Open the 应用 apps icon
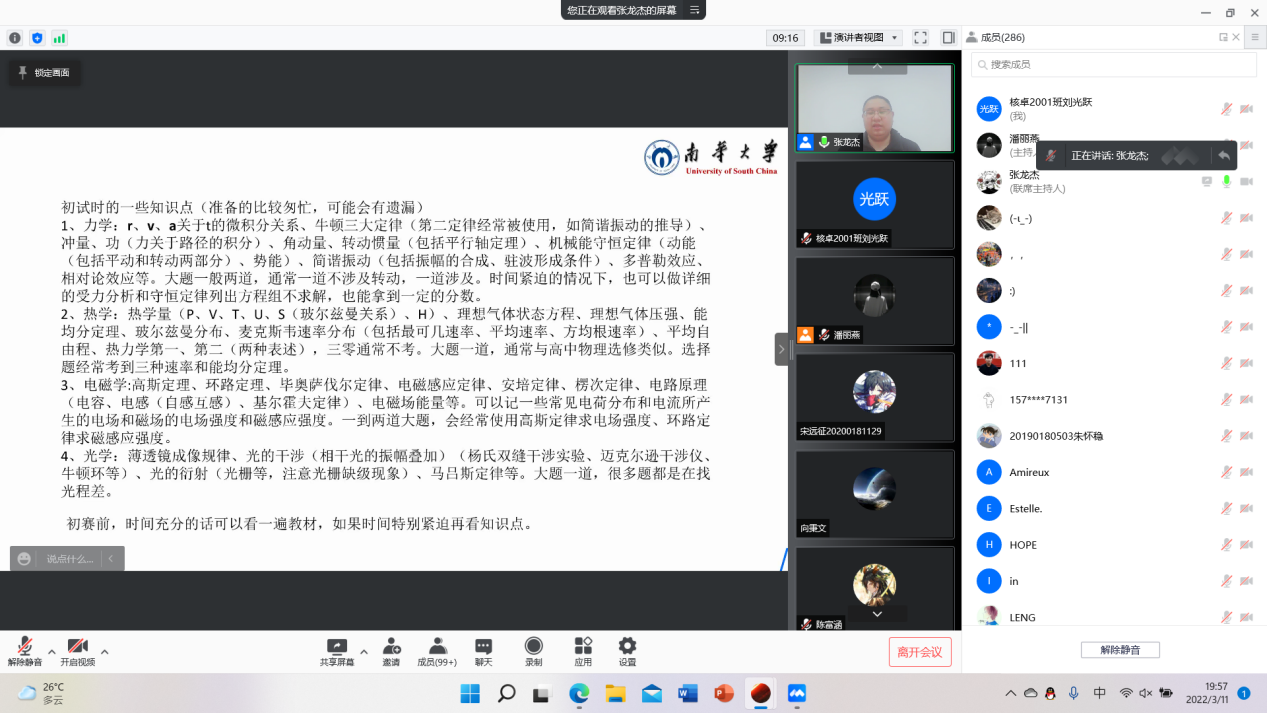 [x=583, y=647]
